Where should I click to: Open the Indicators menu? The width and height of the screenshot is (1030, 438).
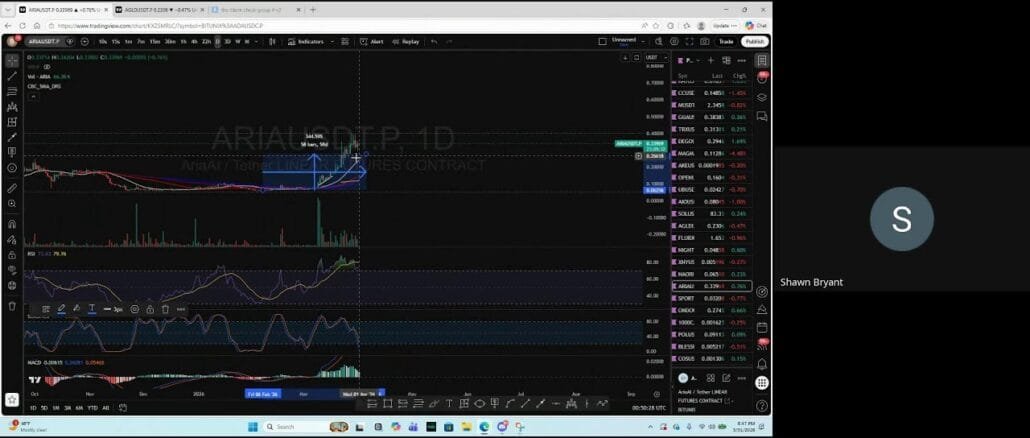[x=306, y=41]
